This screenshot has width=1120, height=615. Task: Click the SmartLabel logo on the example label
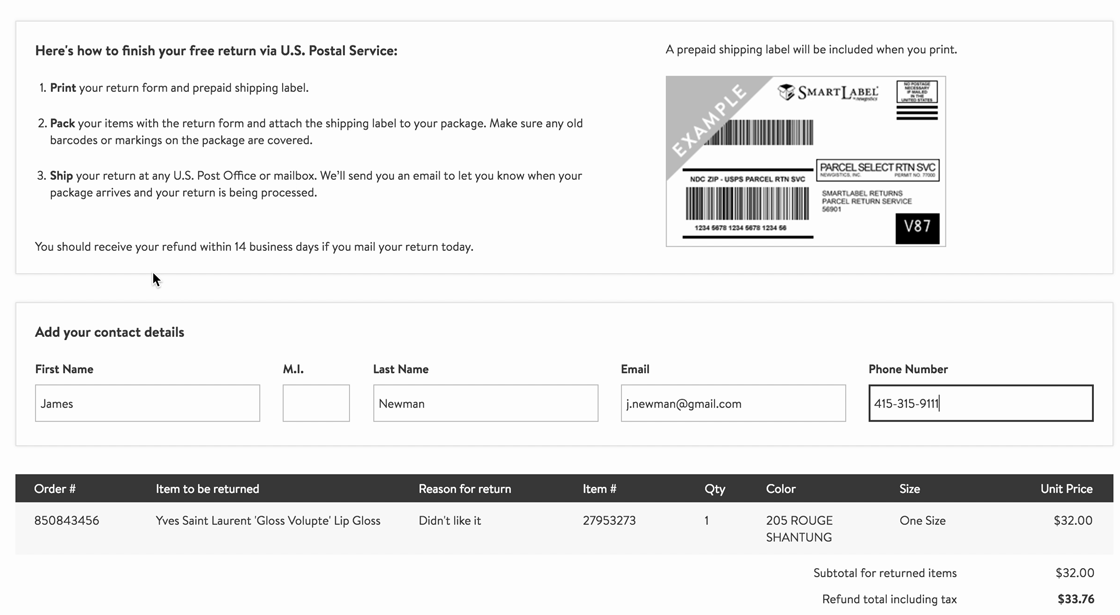(829, 93)
